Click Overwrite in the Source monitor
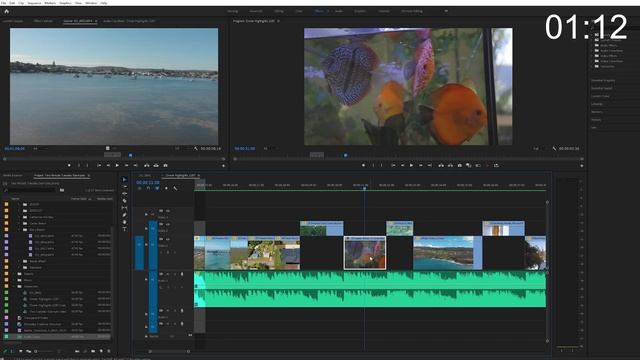Image resolution: width=640 pixels, height=360 pixels. [156, 165]
